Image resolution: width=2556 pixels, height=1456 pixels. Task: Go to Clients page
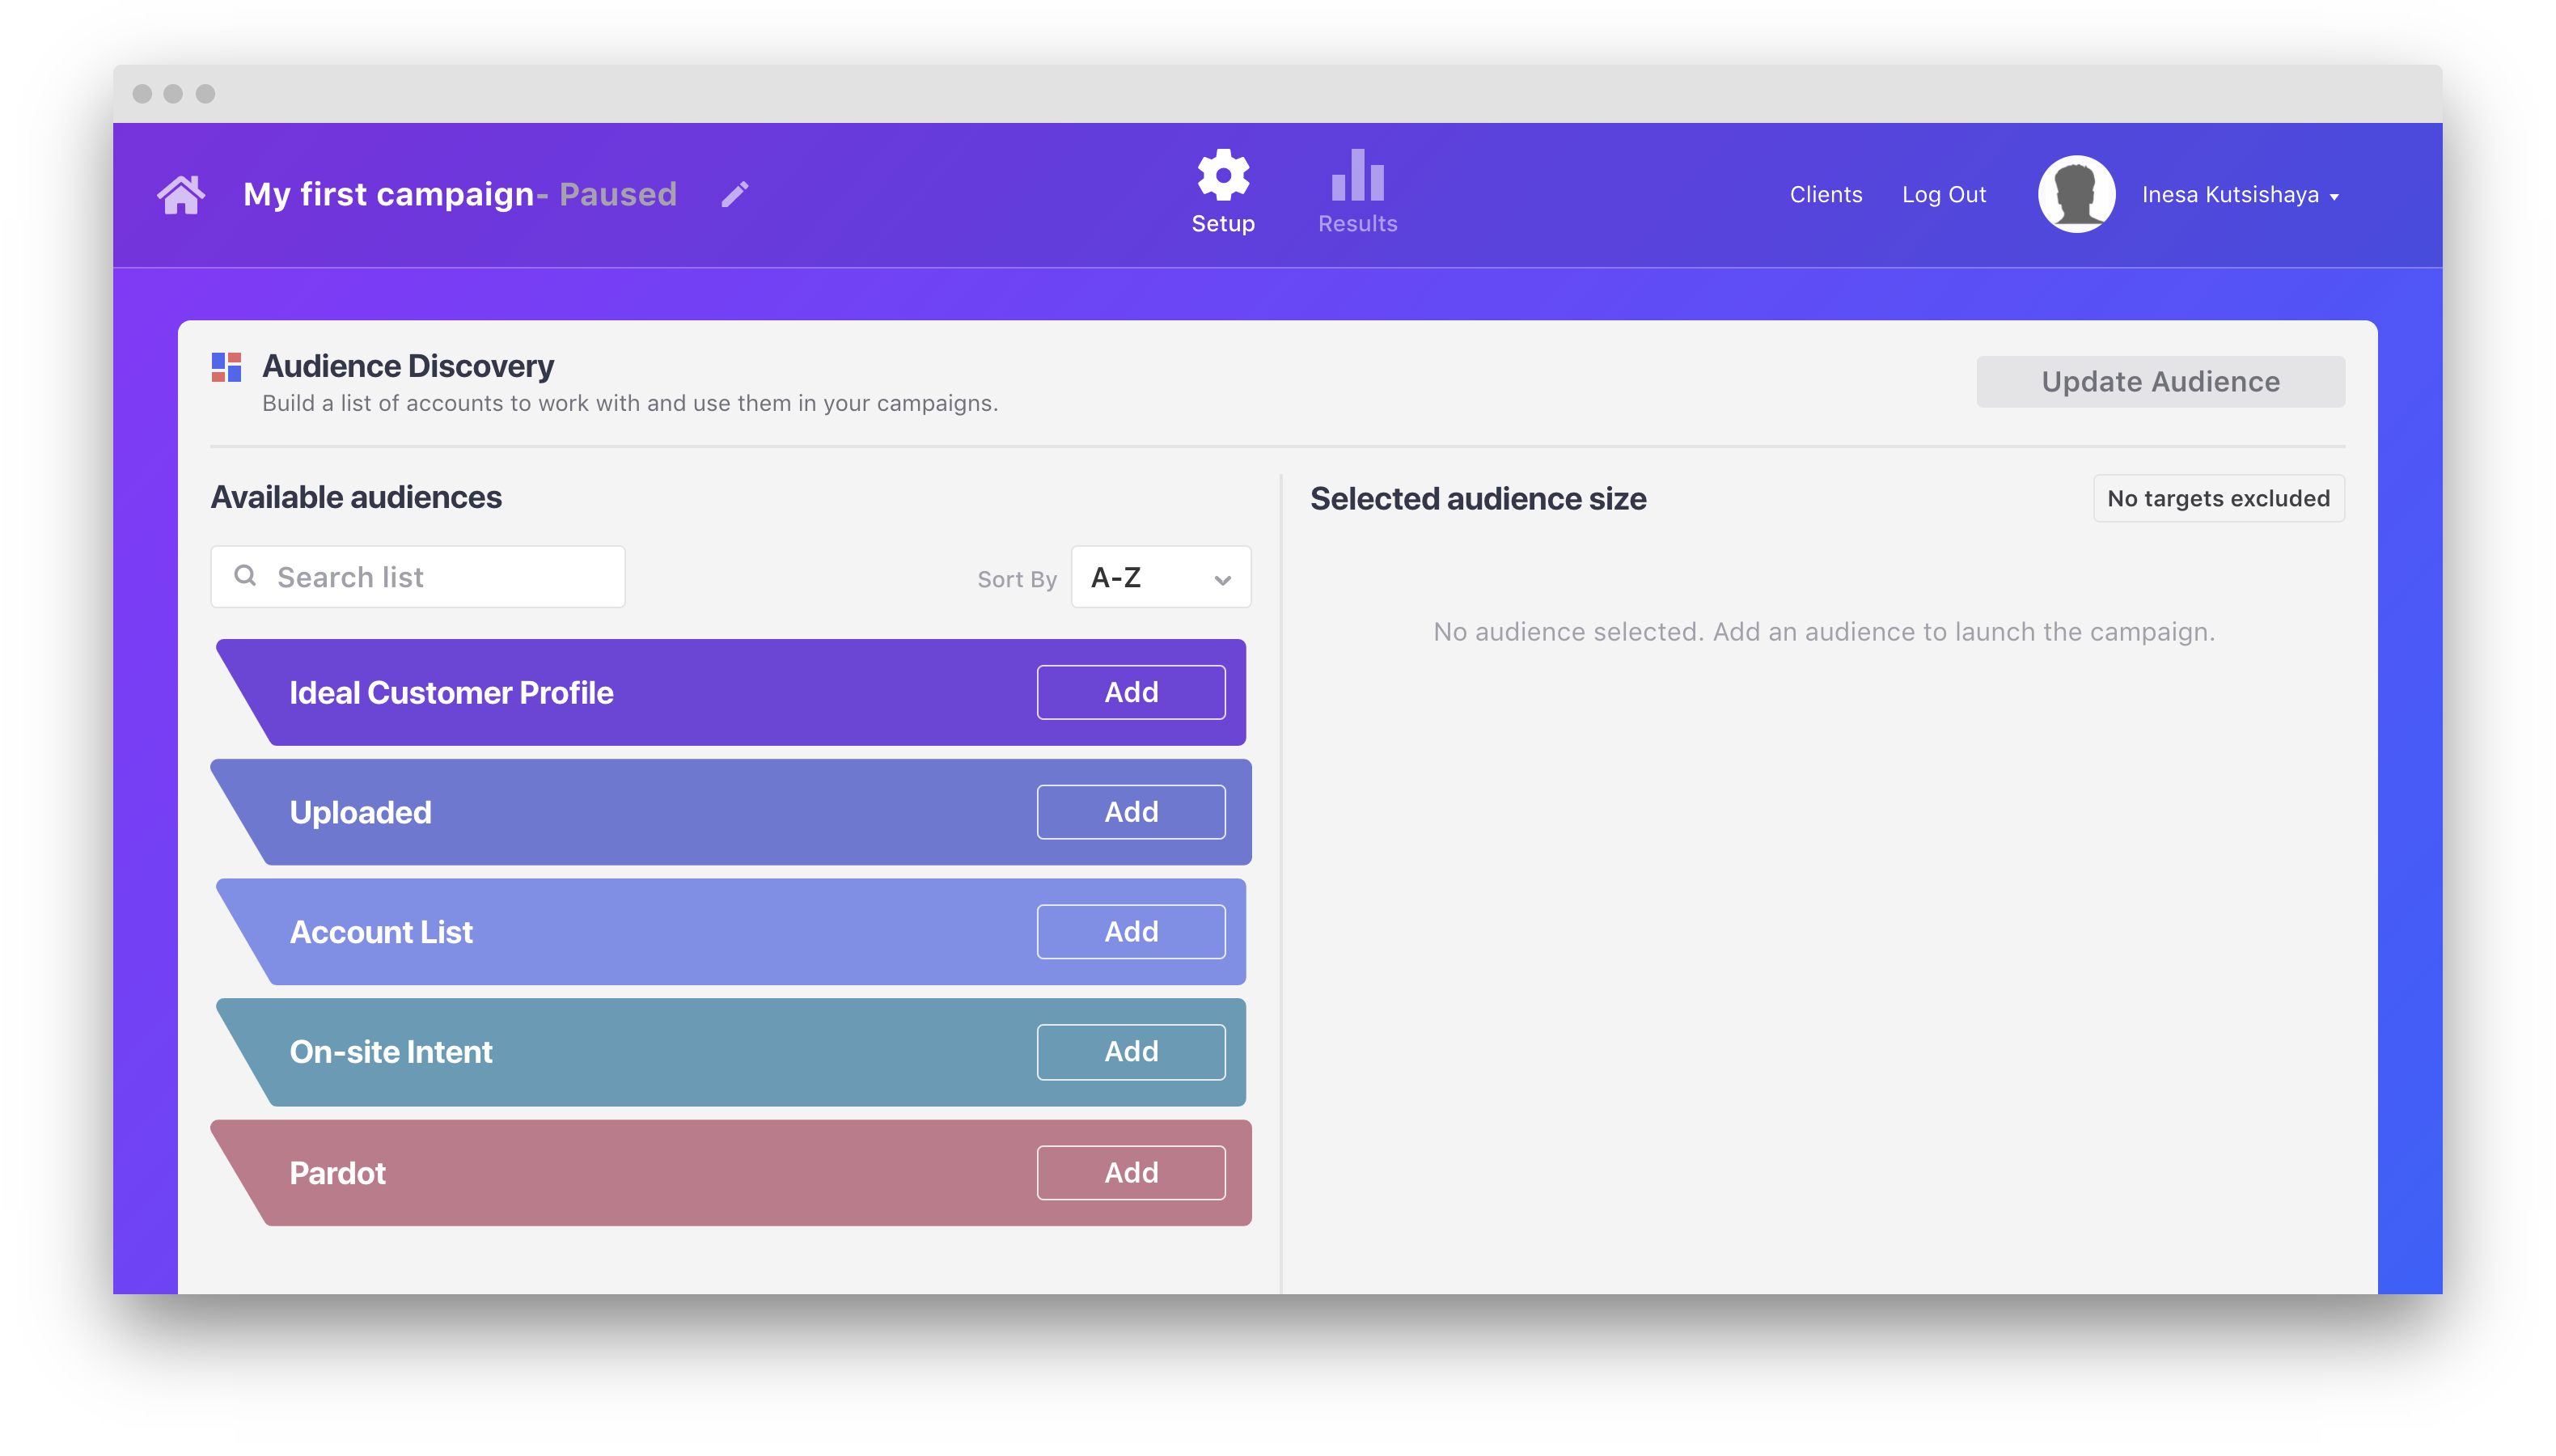tap(1825, 195)
